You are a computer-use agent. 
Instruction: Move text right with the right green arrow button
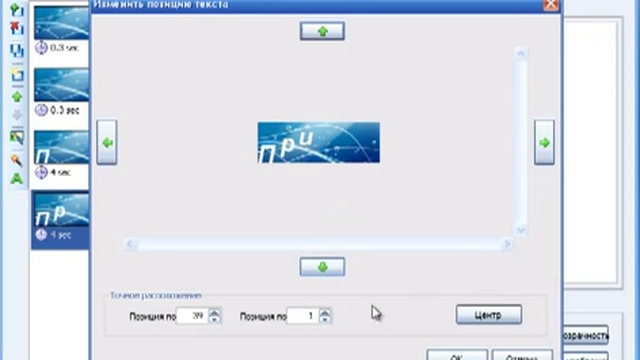544,142
